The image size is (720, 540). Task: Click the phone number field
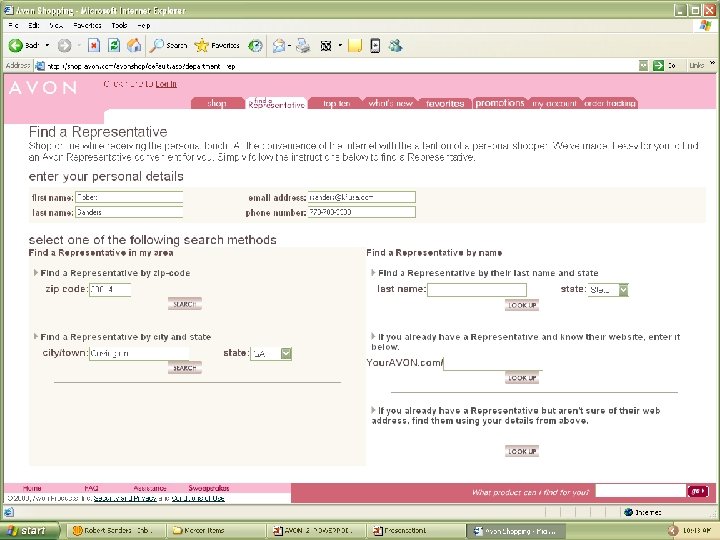click(x=362, y=212)
